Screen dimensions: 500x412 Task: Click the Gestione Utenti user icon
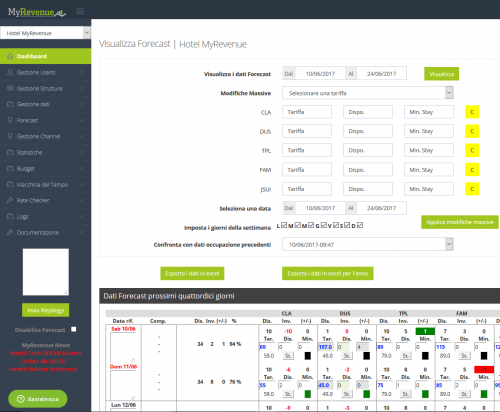coord(10,72)
